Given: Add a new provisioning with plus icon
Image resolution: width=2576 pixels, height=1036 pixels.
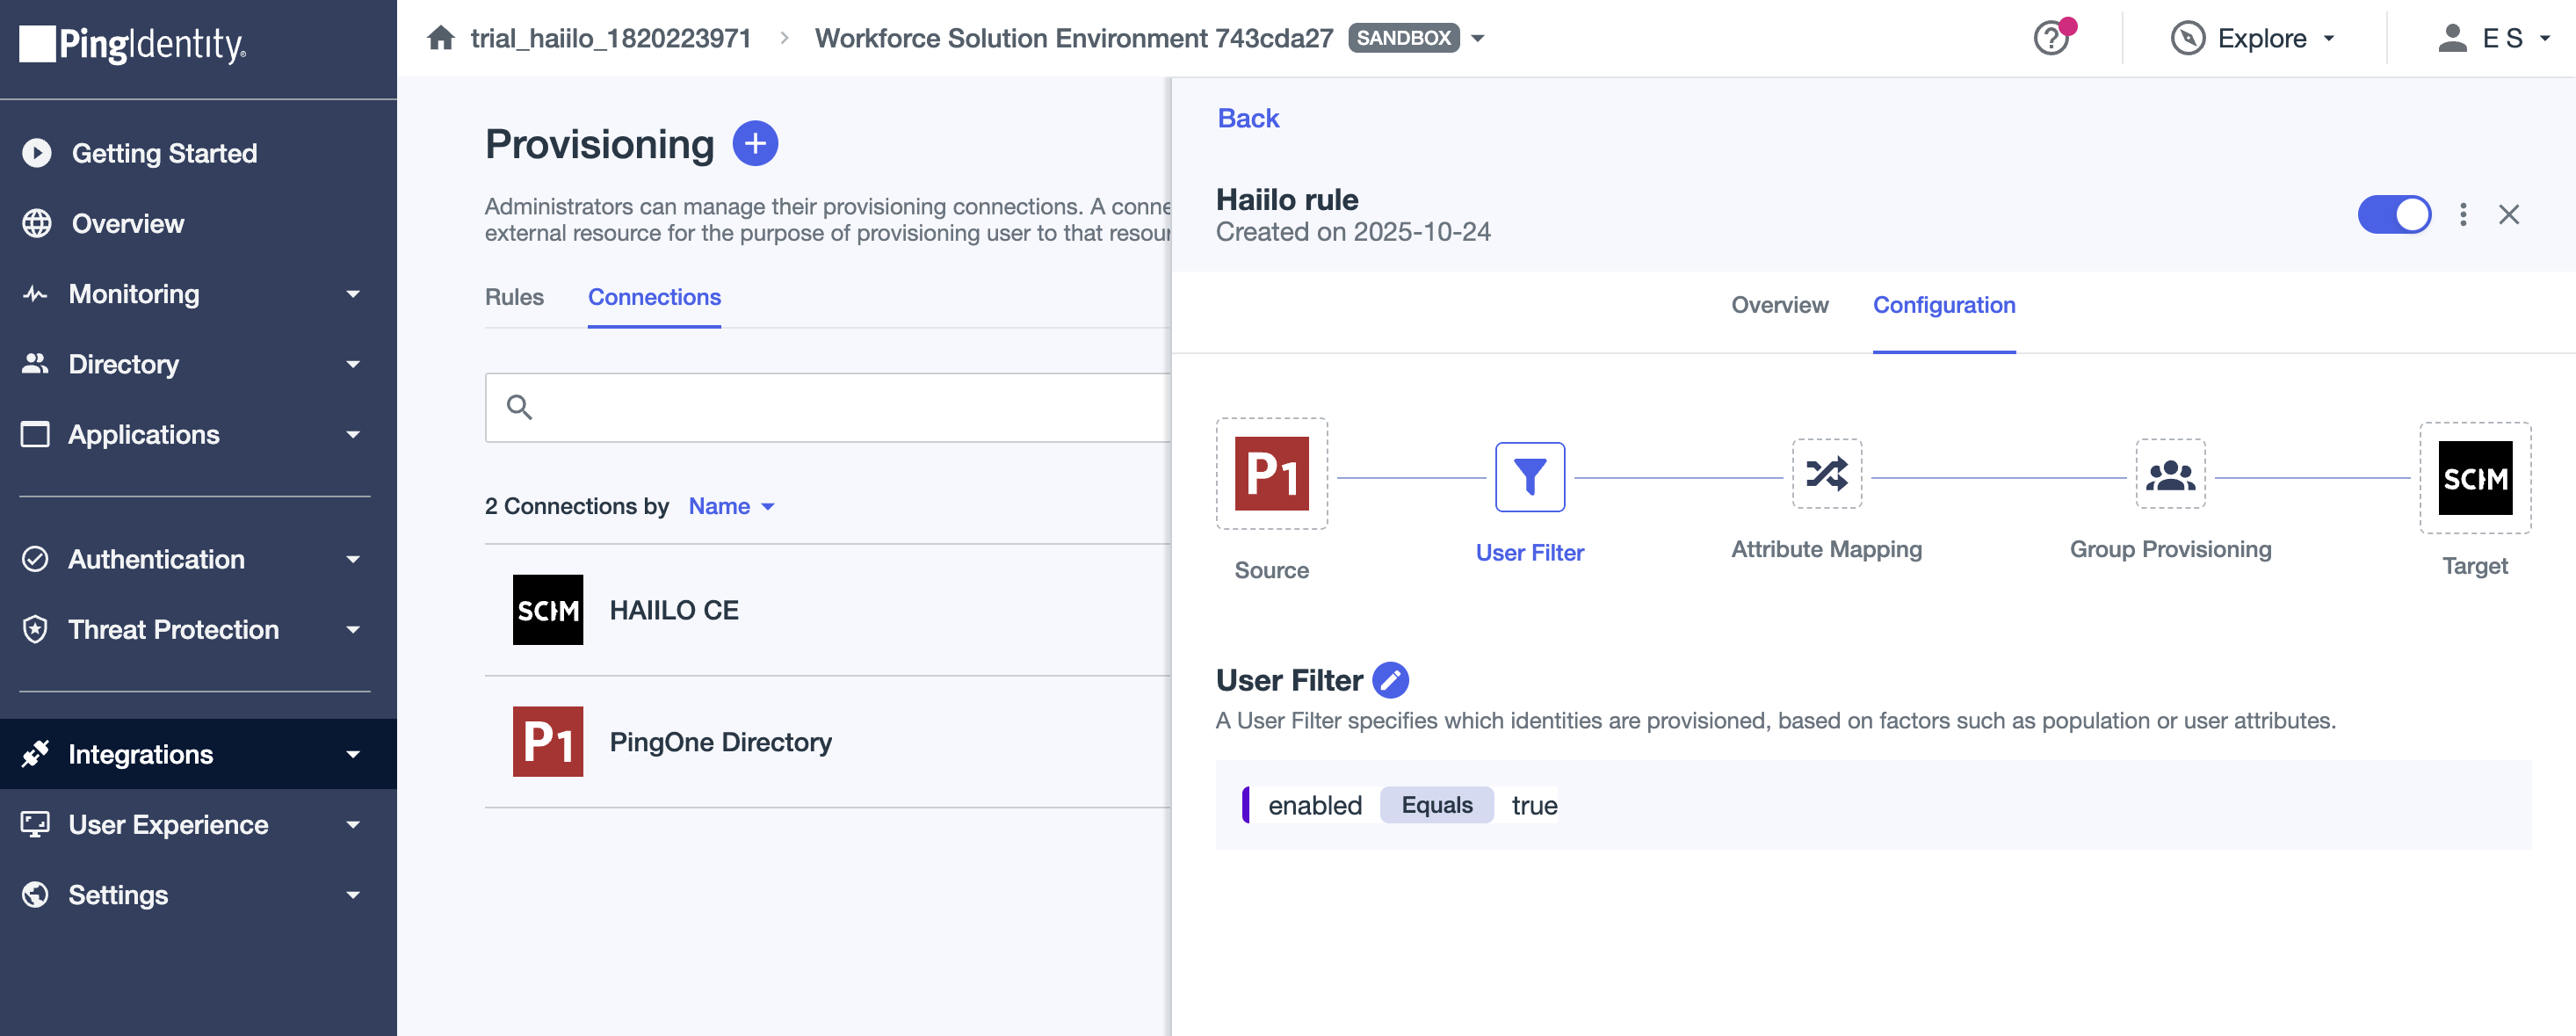Looking at the screenshot, I should click(x=755, y=144).
